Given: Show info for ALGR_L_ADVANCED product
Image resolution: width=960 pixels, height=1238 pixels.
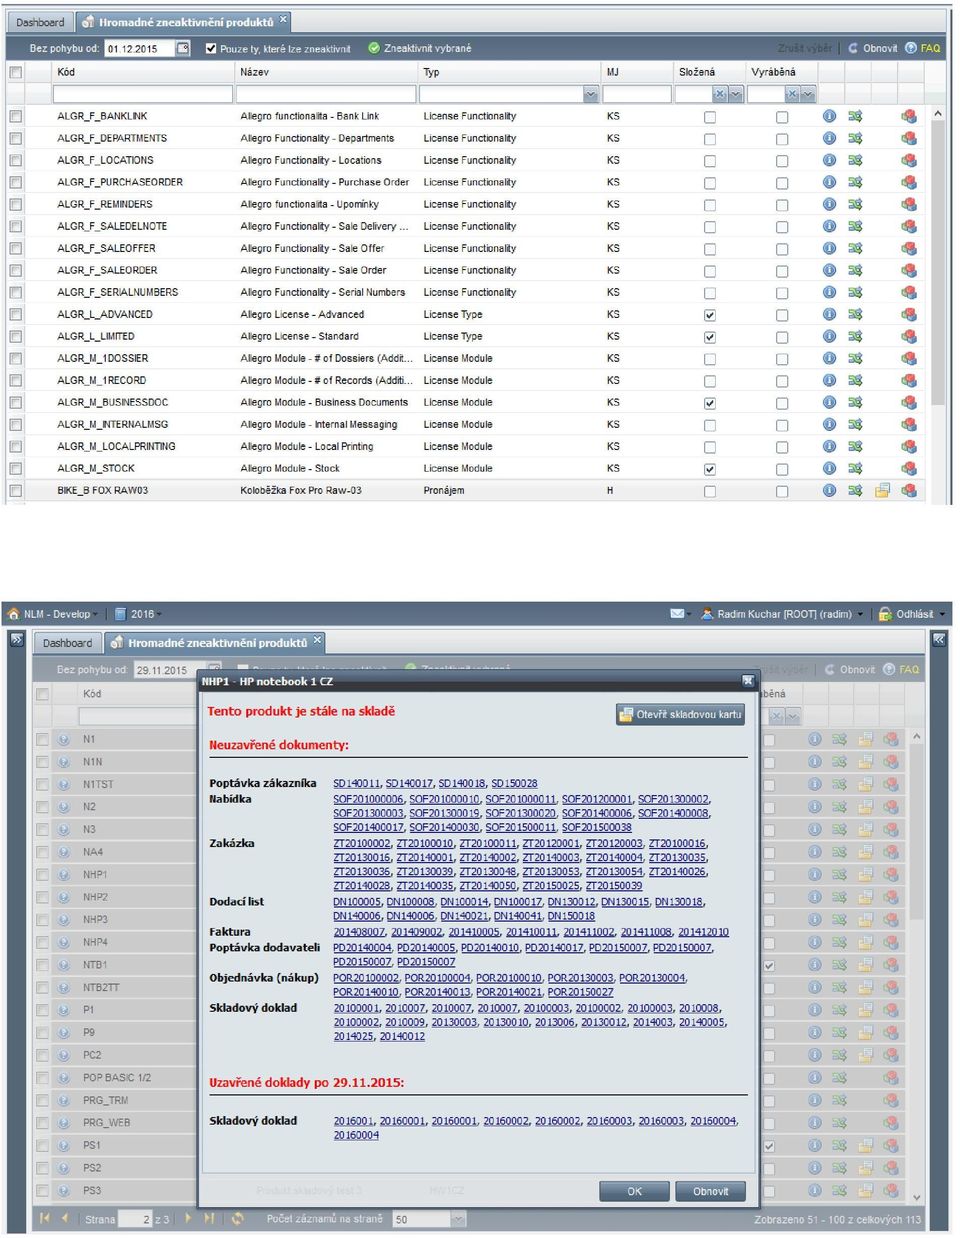Looking at the screenshot, I should click(x=829, y=314).
